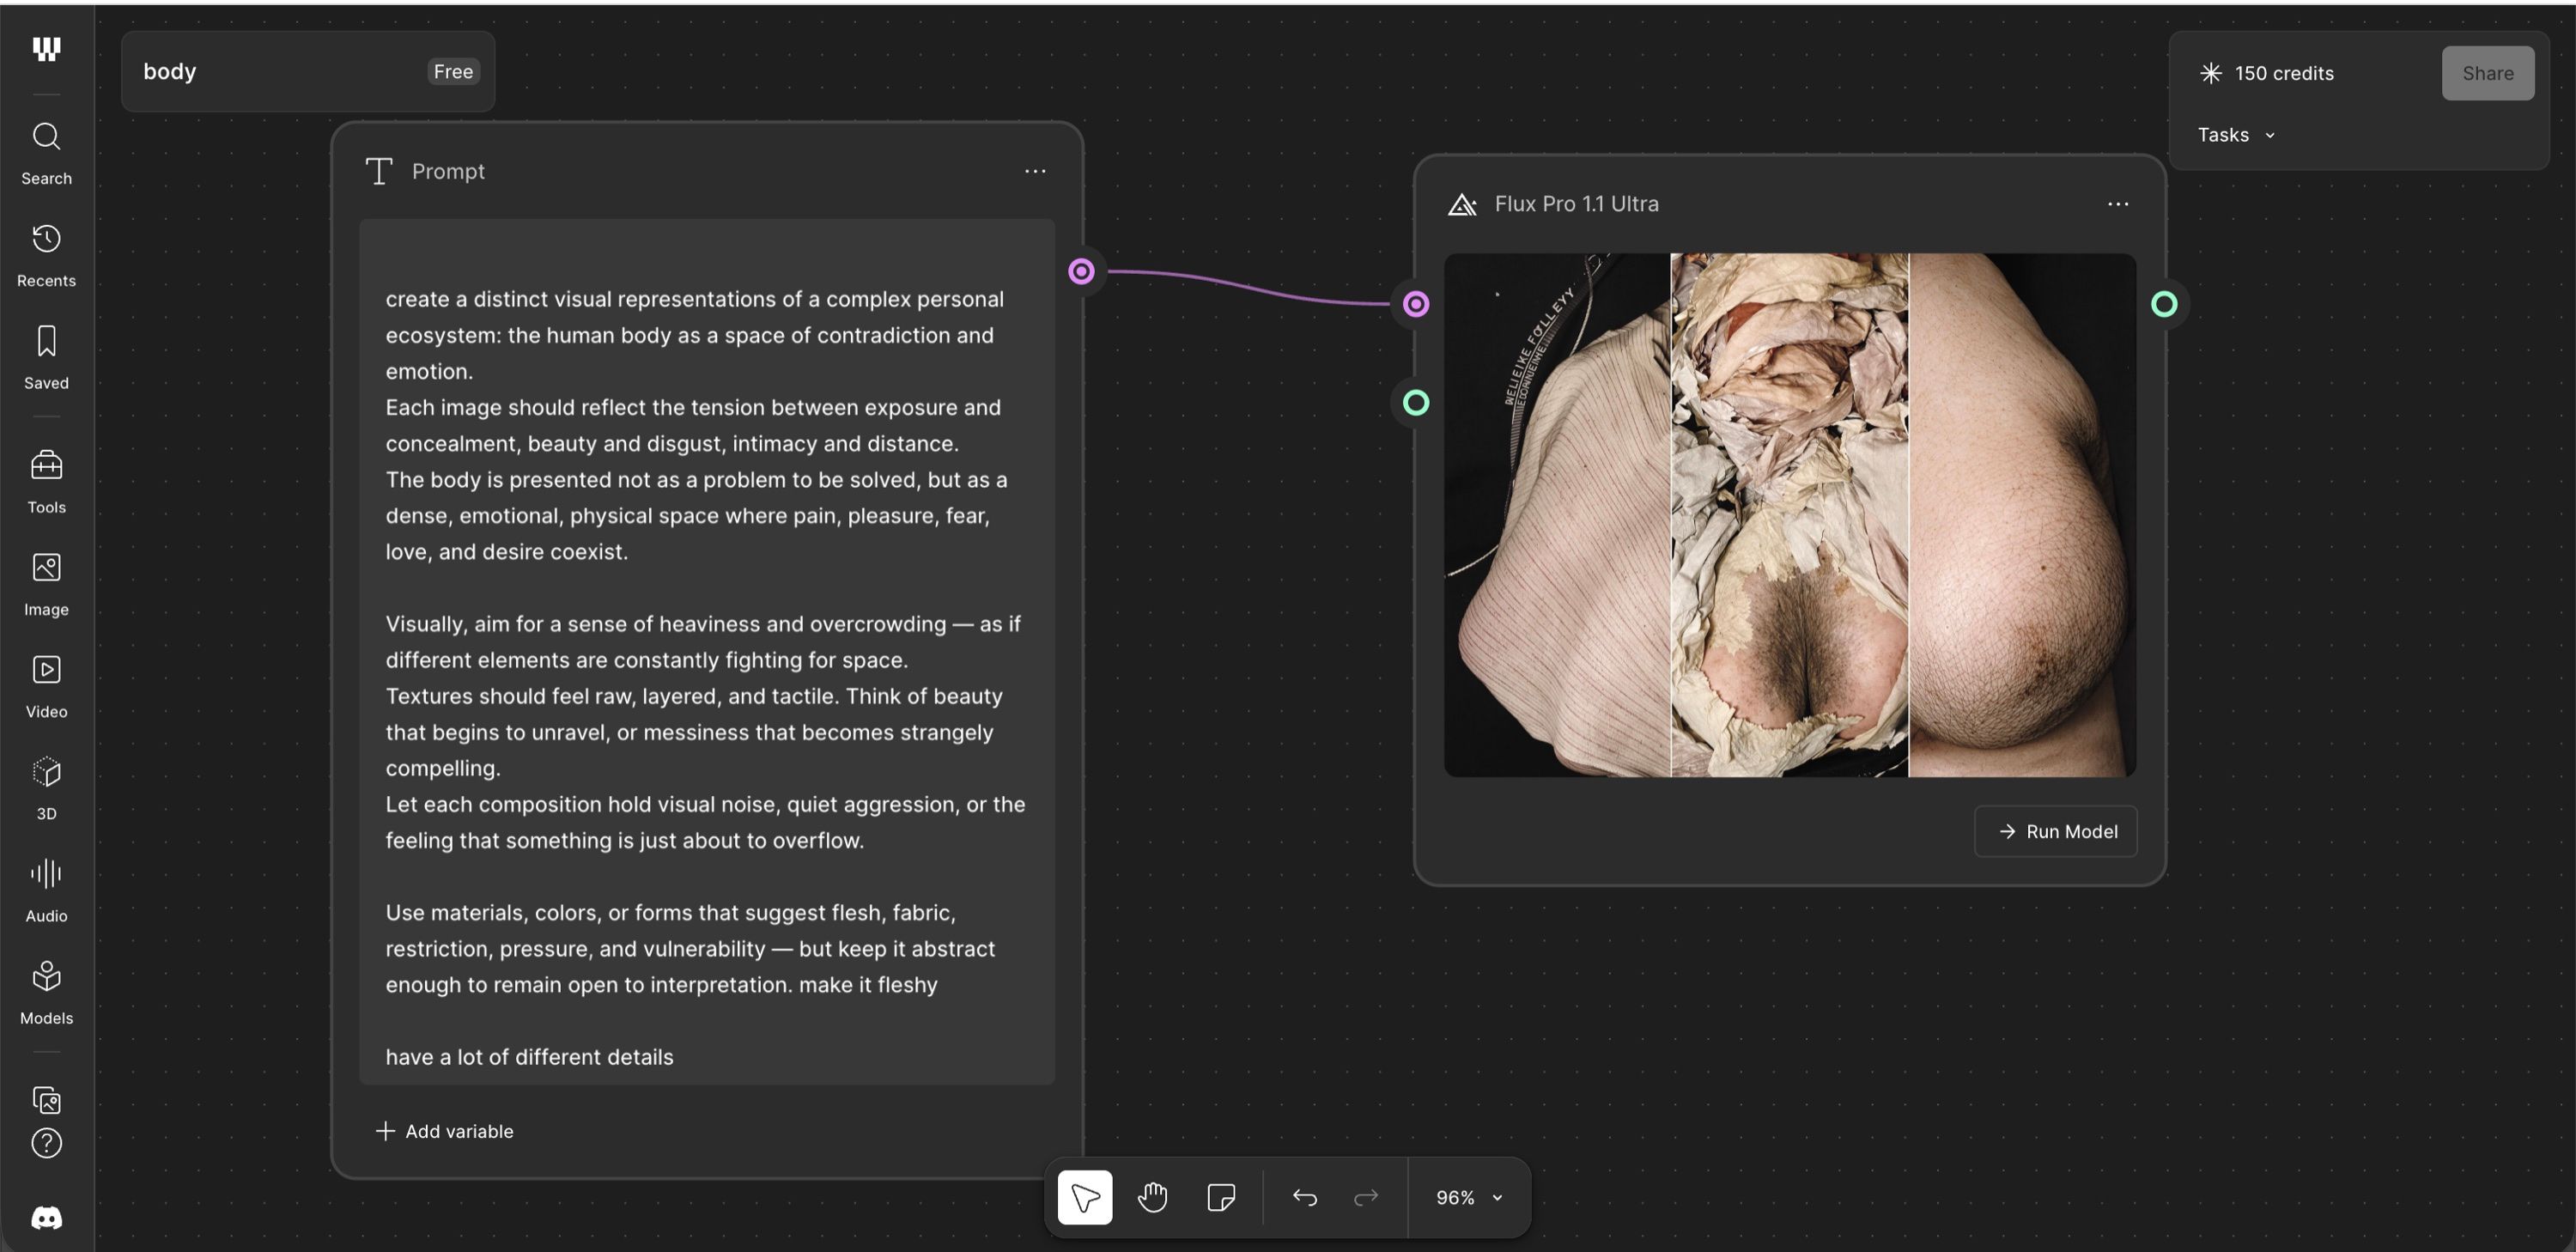The height and width of the screenshot is (1252, 2576).
Task: Open the 96% zoom level dropdown
Action: (x=1469, y=1197)
